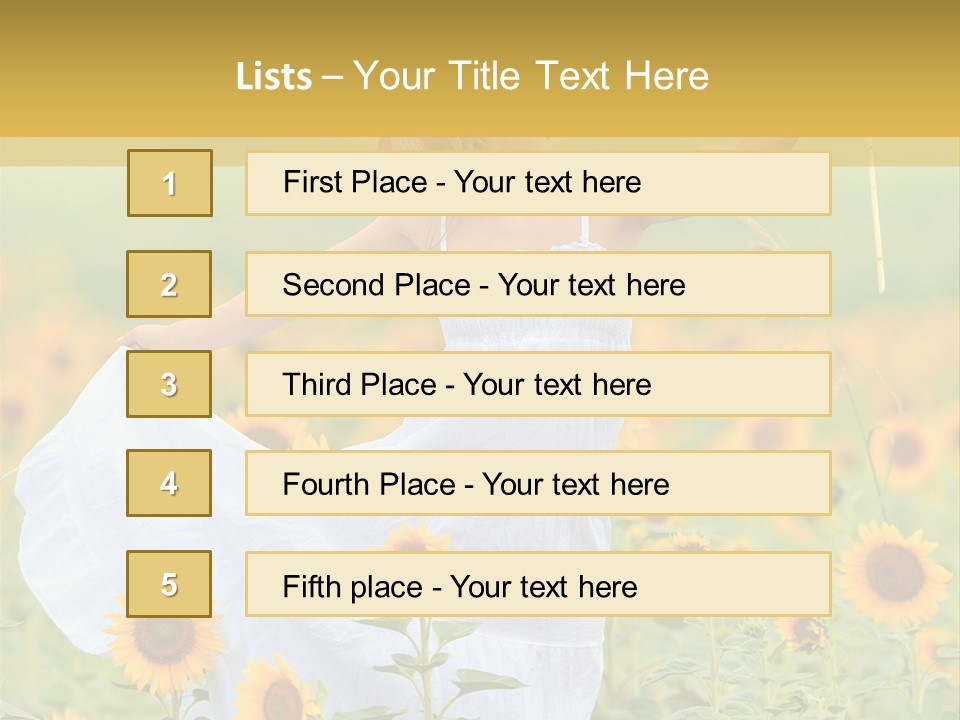Click 'Your Title Text Here' heading

[x=531, y=76]
